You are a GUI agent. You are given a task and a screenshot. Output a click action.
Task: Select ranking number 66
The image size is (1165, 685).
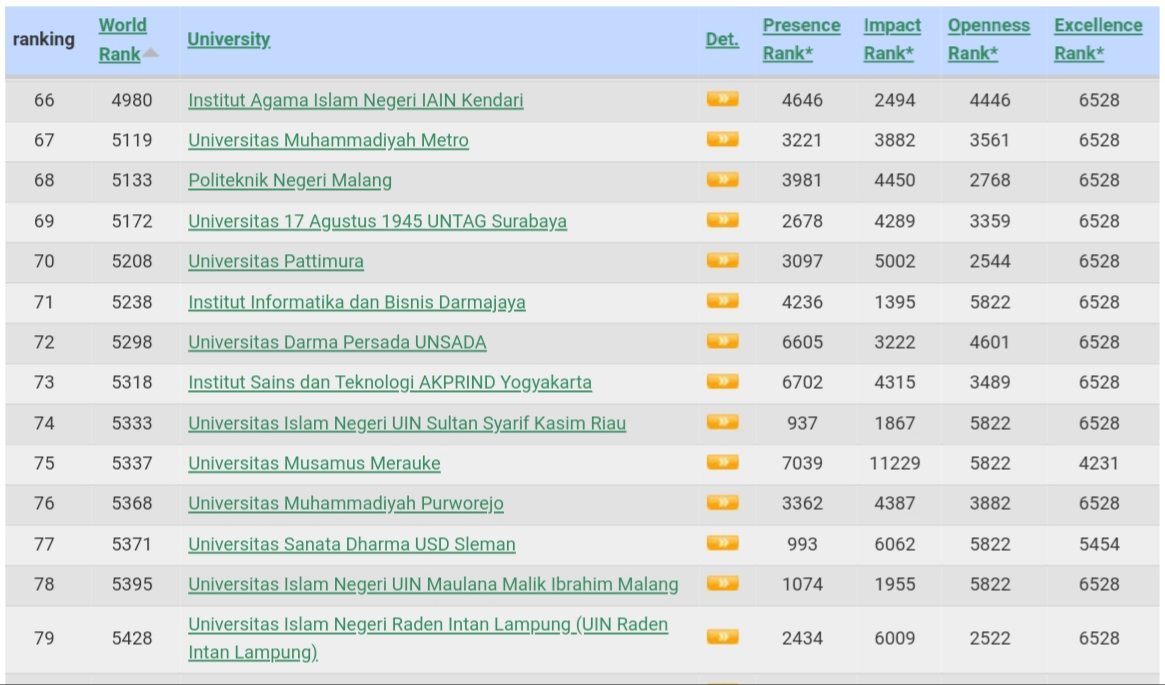click(x=44, y=100)
